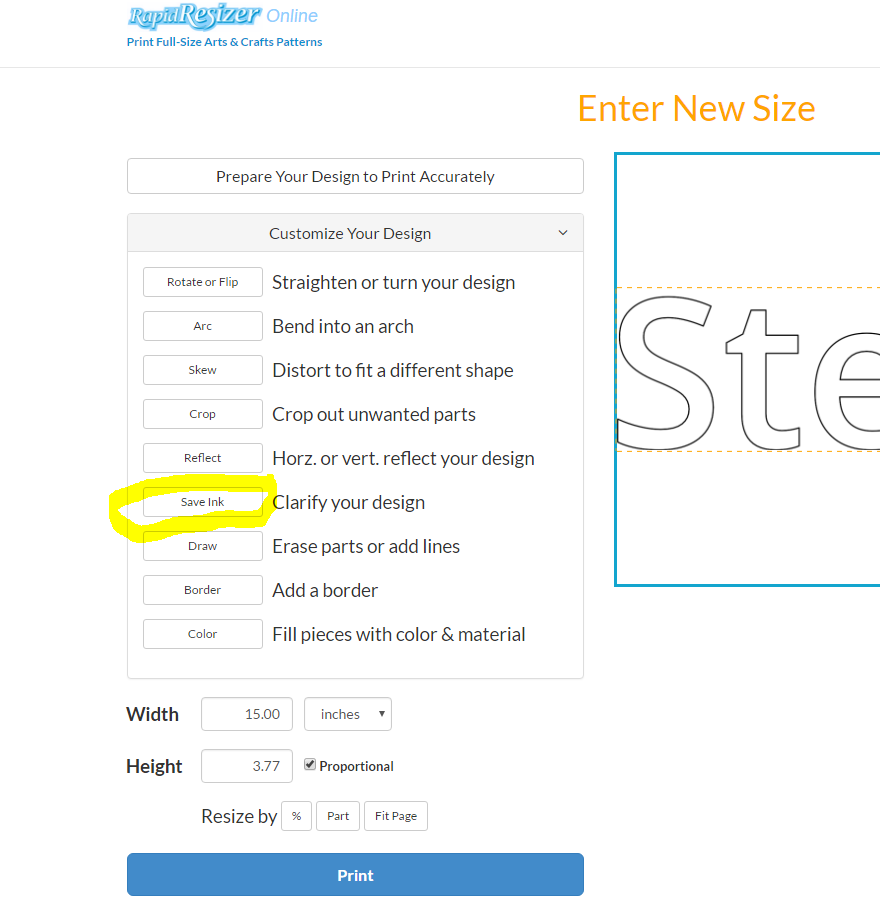Toggle the Proportional checkbox
The image size is (880, 905).
point(310,765)
